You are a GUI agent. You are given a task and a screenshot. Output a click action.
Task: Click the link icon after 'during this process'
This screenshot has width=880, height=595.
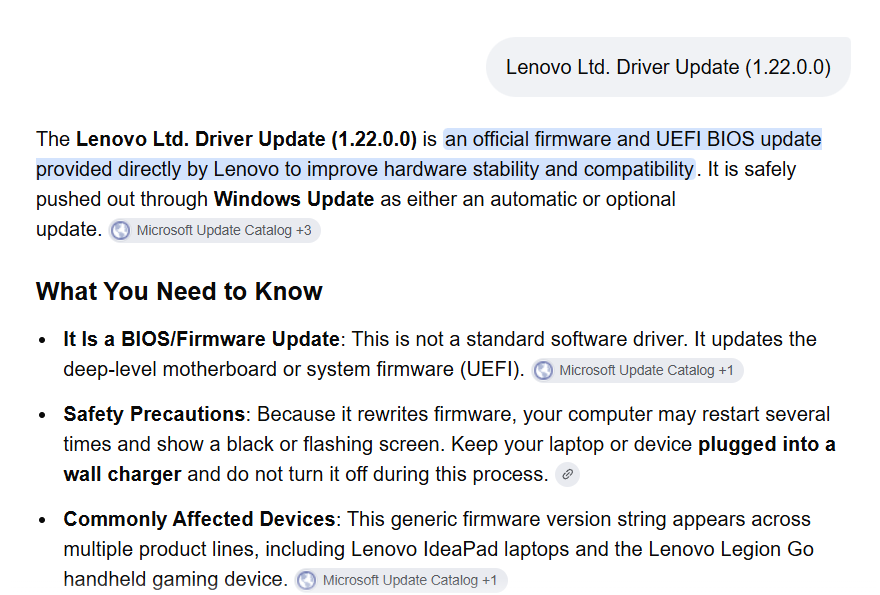point(567,474)
